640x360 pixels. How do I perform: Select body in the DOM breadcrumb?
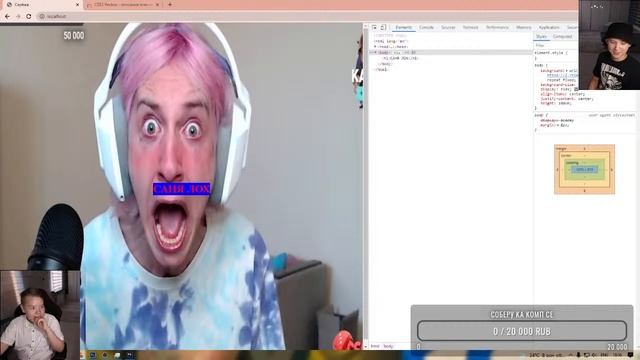pyautogui.click(x=389, y=346)
